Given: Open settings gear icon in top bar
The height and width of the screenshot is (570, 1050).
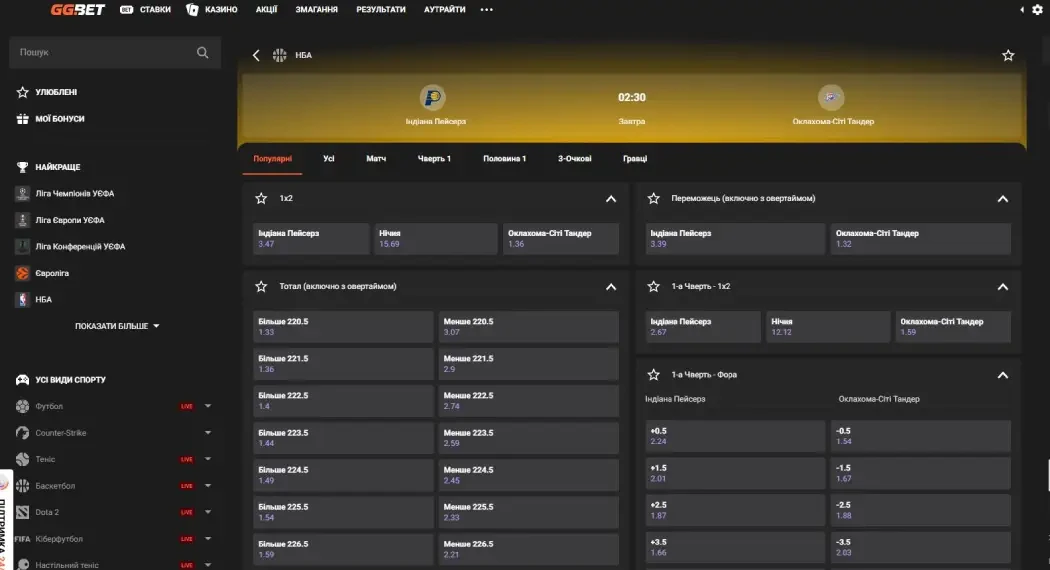Looking at the screenshot, I should click(x=1036, y=9).
